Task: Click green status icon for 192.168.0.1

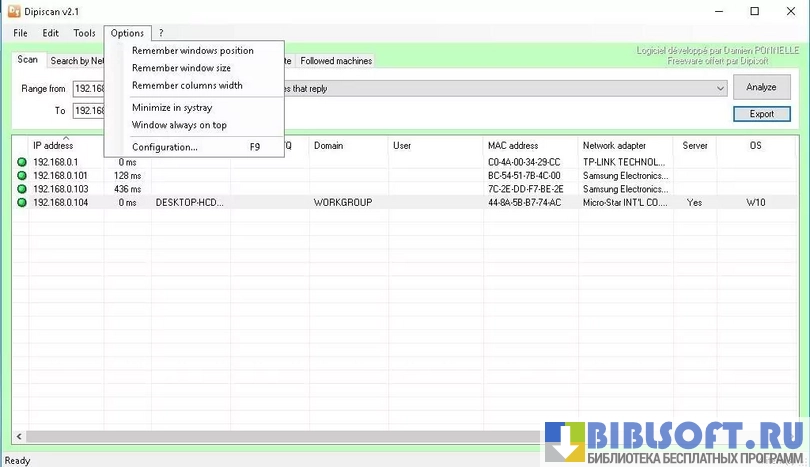Action: point(21,162)
